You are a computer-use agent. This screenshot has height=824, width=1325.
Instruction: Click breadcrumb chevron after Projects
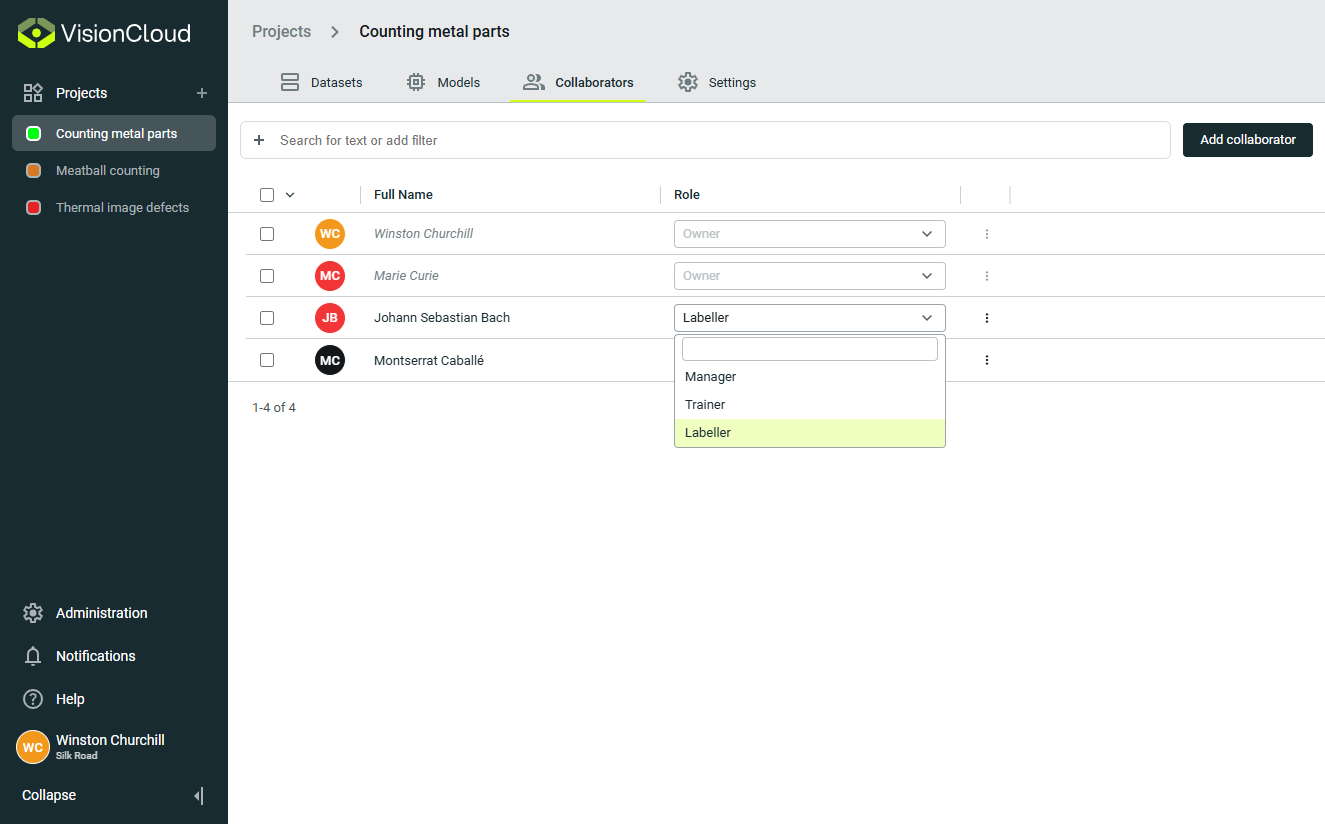[x=335, y=32]
